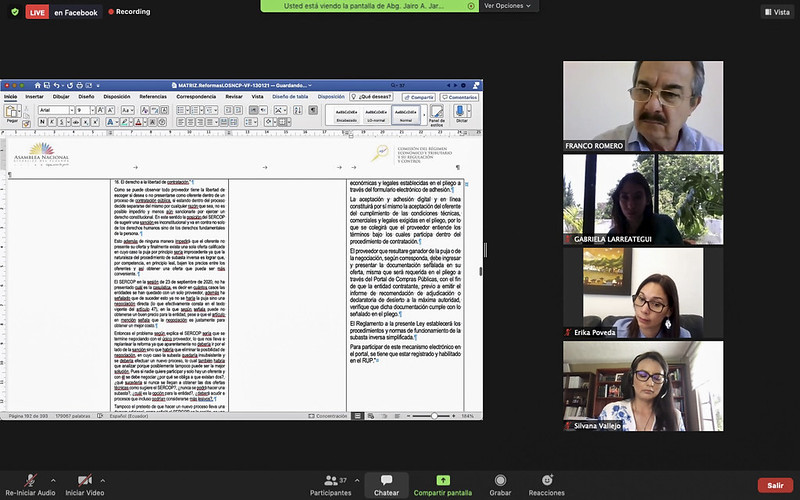
Task: Click the Pegar paste icon
Action: (x=10, y=111)
